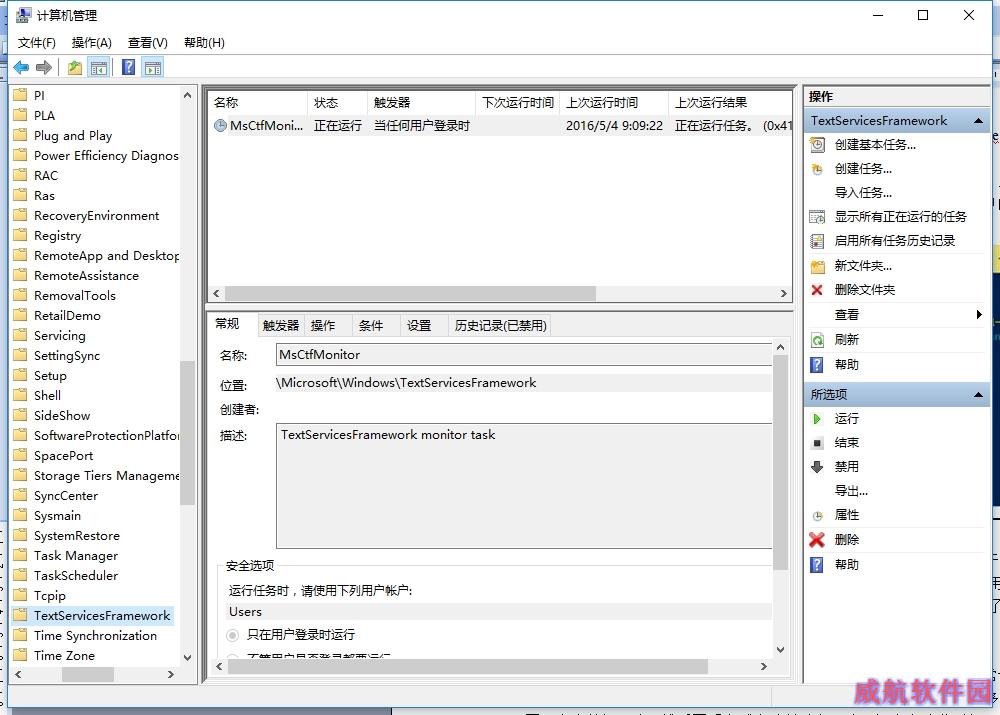Toggle the console tree pane toolbar icon
Image resolution: width=1000 pixels, height=715 pixels.
(x=99, y=67)
